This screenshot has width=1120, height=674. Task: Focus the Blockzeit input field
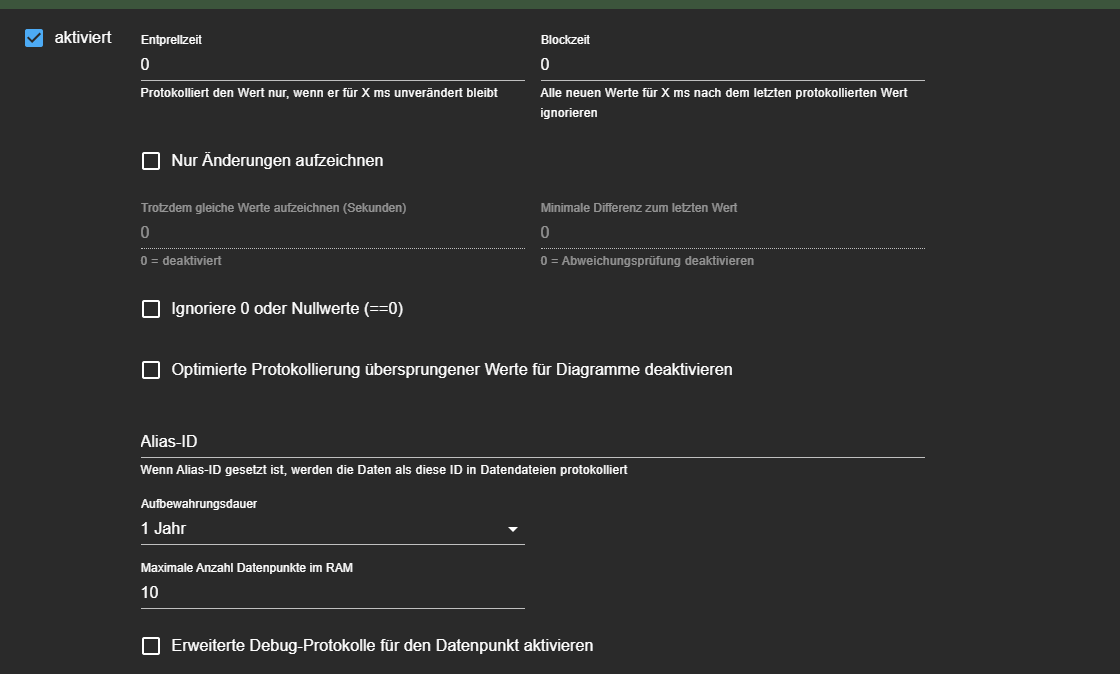tap(732, 65)
